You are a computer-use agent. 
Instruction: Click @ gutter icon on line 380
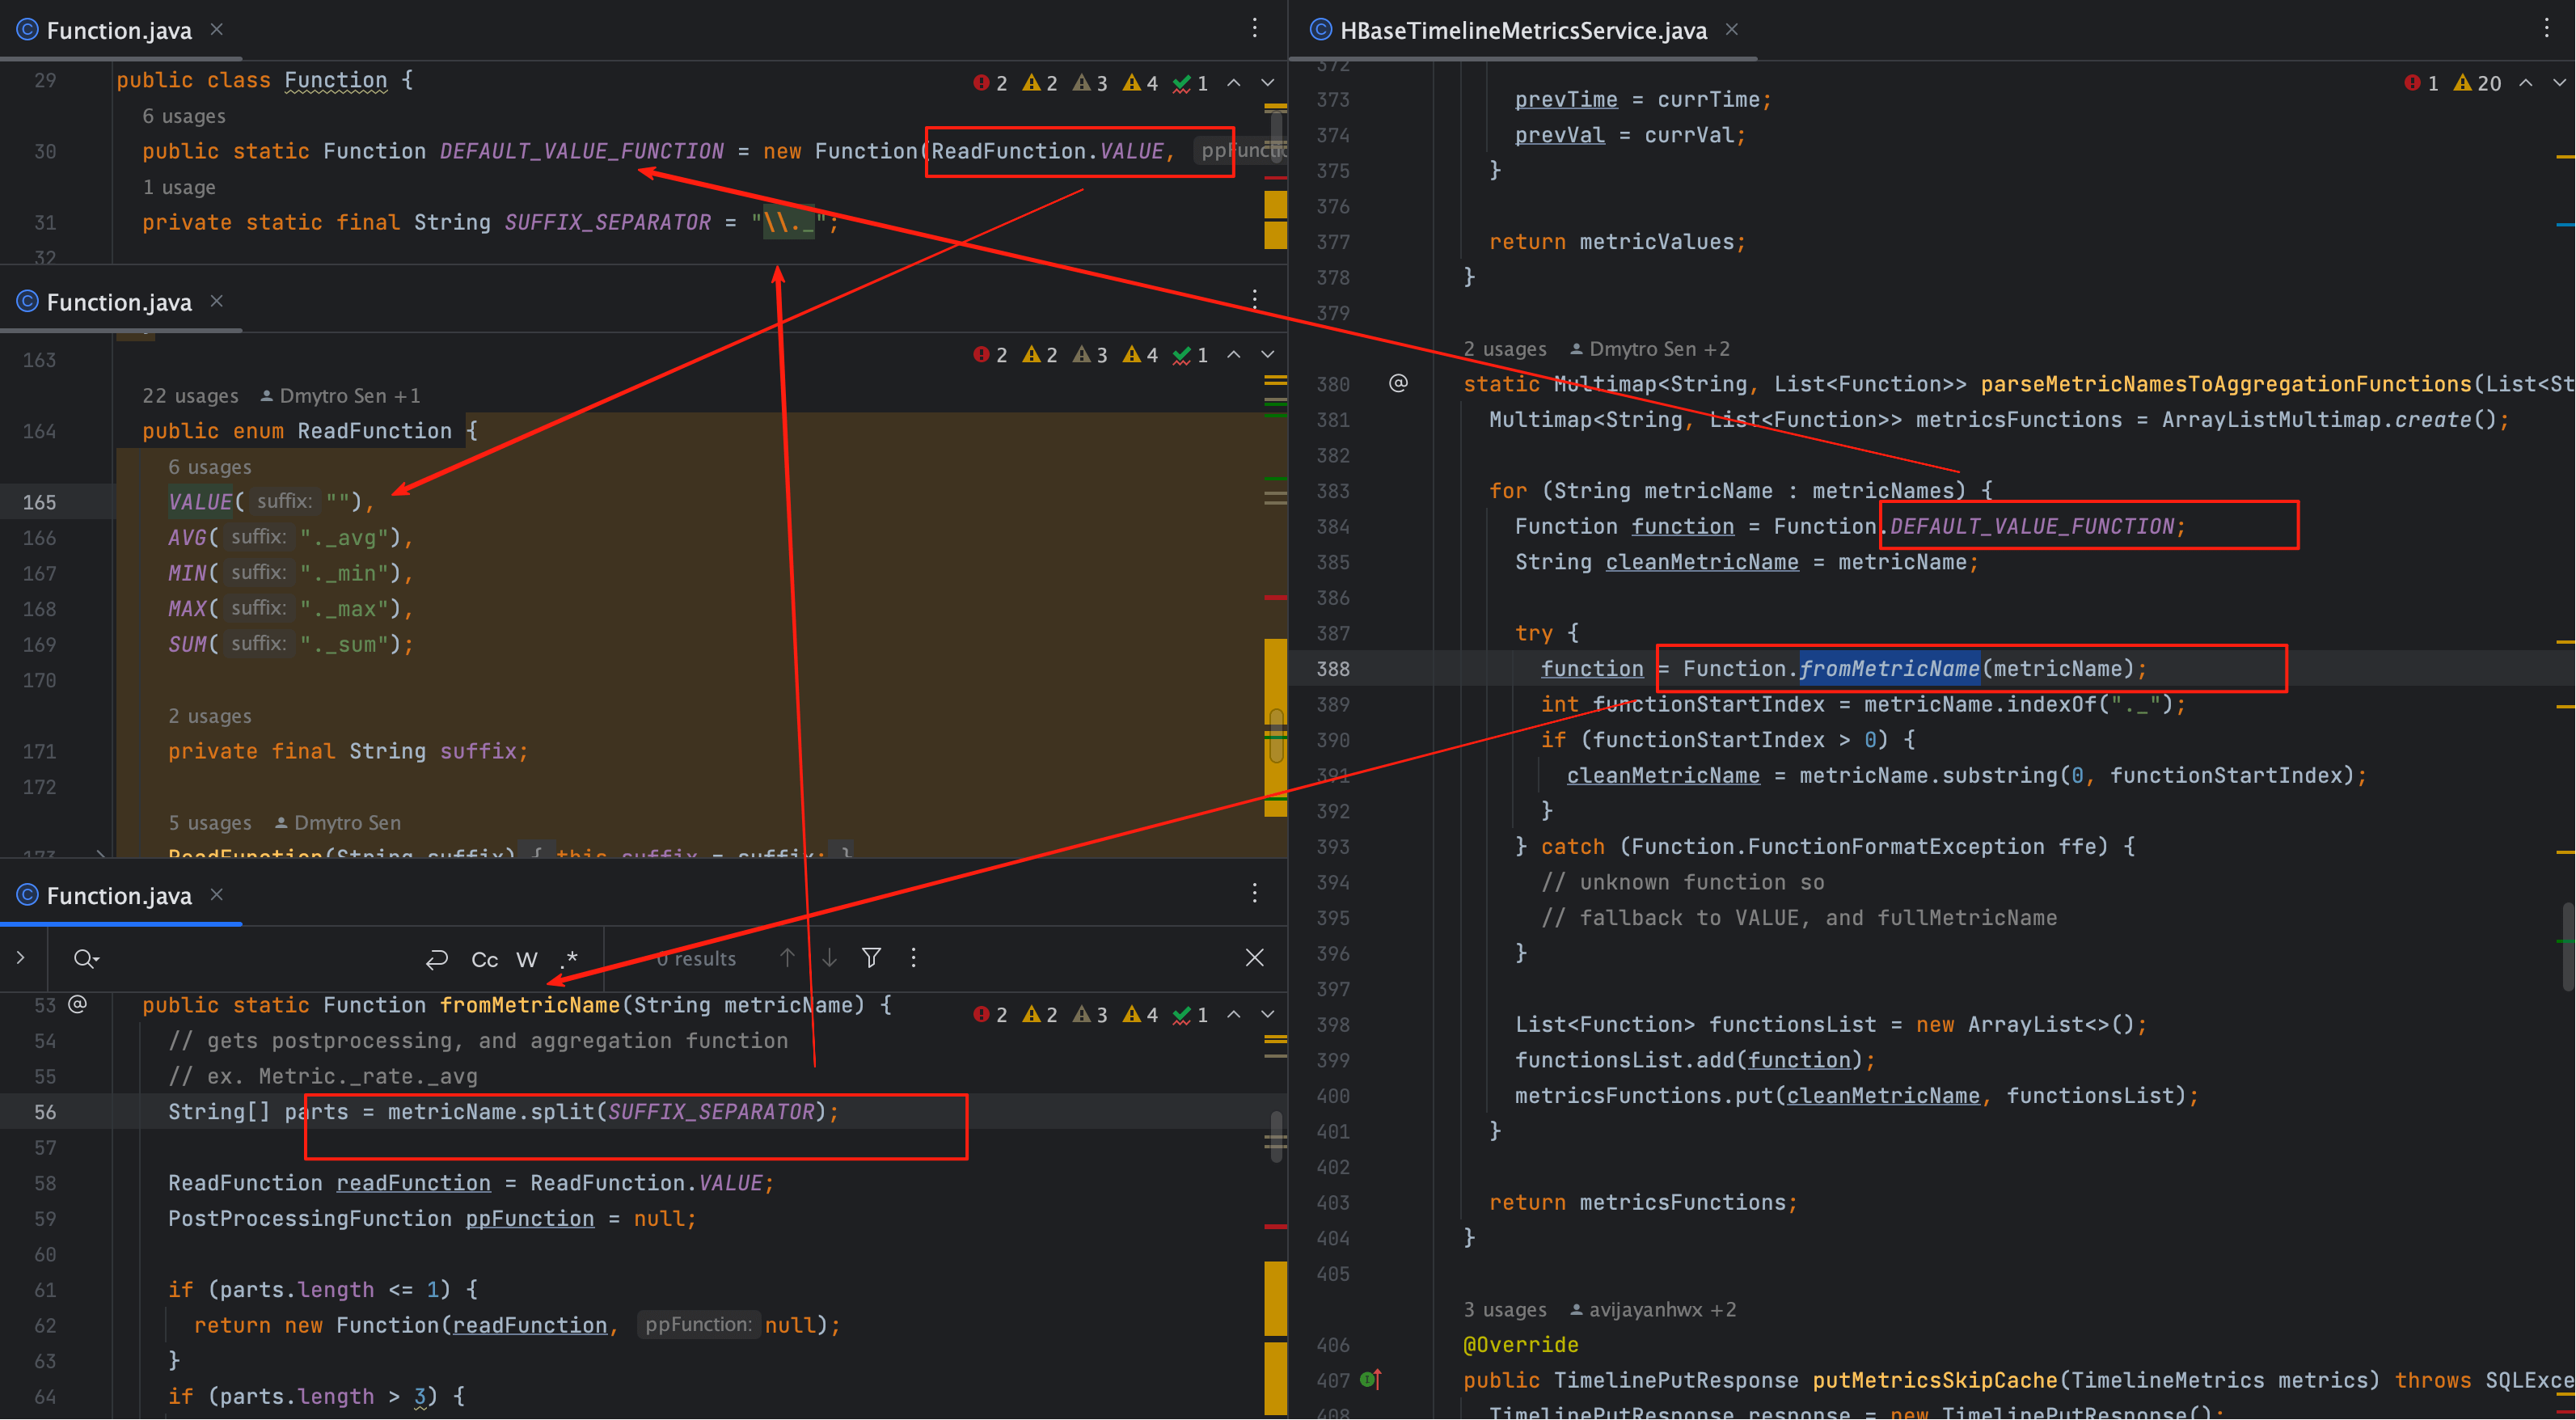(1398, 383)
